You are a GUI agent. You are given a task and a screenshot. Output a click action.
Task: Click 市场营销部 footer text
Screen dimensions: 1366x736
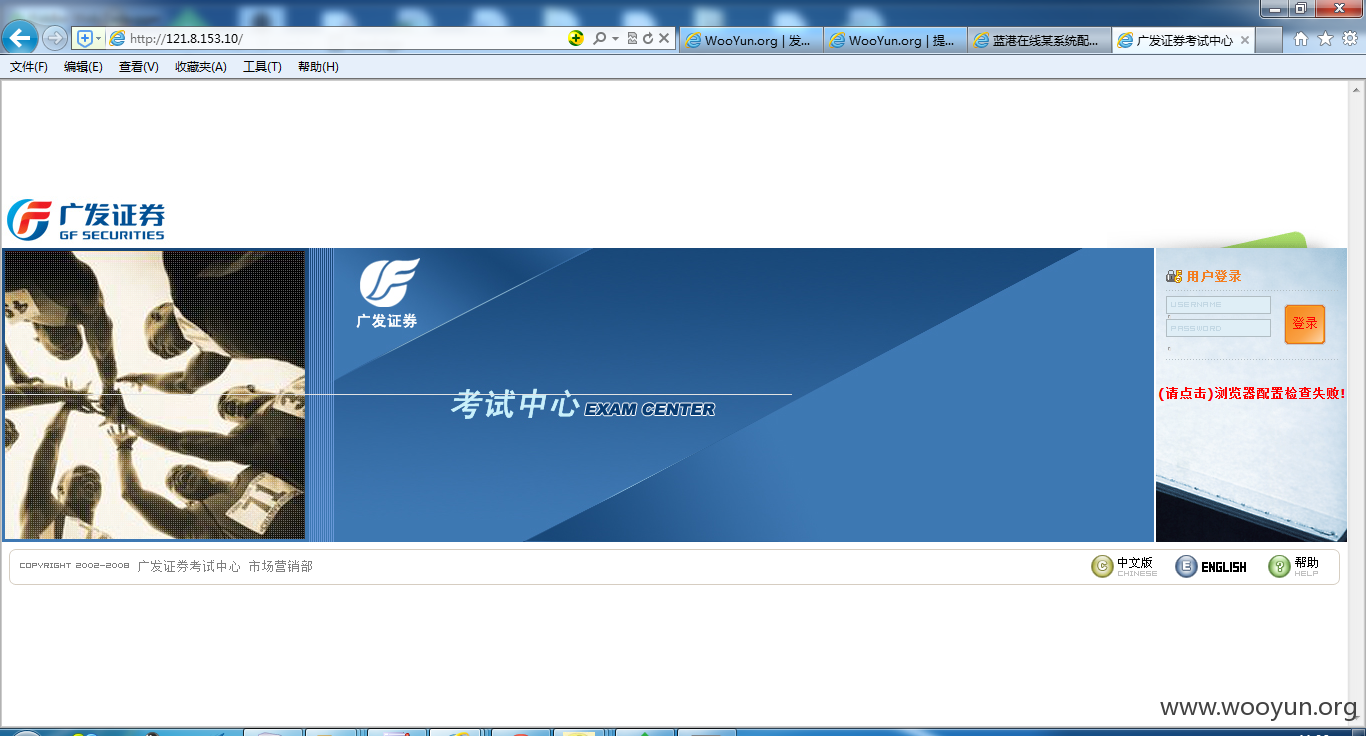point(280,566)
